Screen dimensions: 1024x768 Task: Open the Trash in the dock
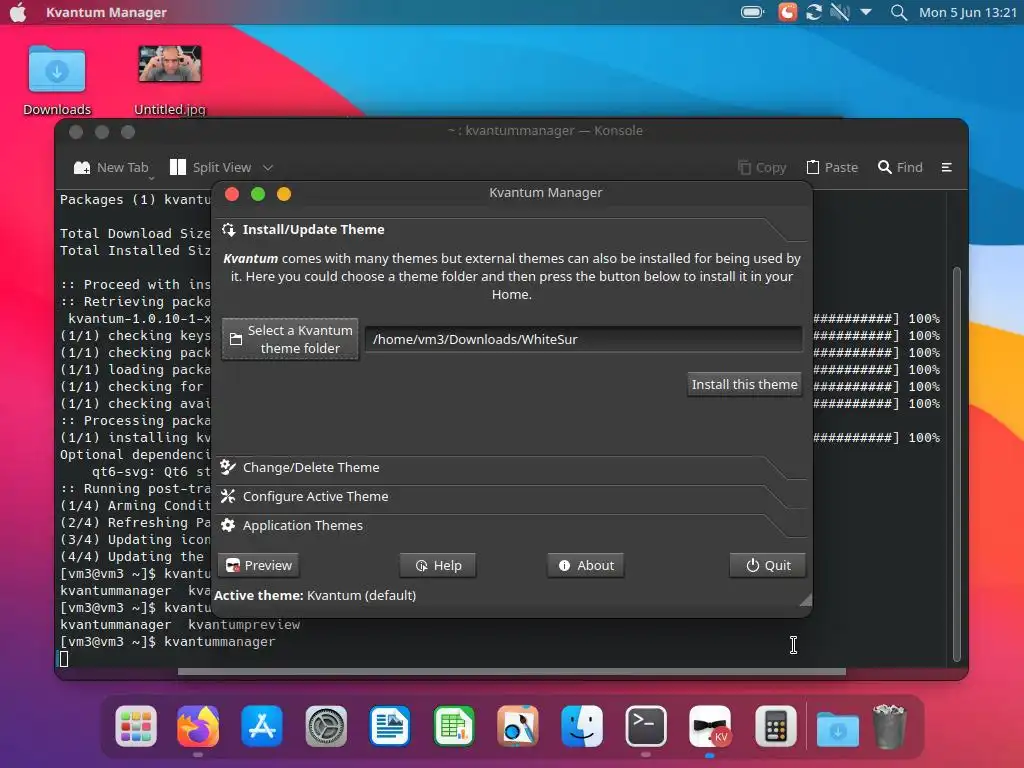point(889,726)
